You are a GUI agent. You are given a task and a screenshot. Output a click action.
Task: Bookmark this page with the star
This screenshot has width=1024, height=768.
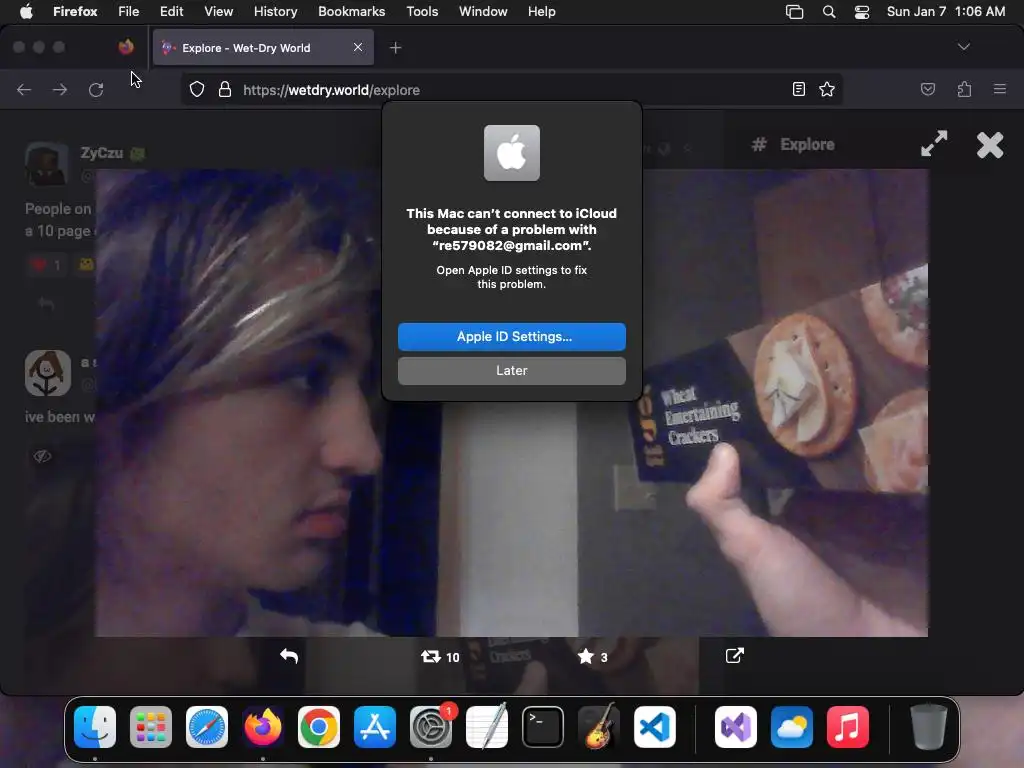pos(827,89)
